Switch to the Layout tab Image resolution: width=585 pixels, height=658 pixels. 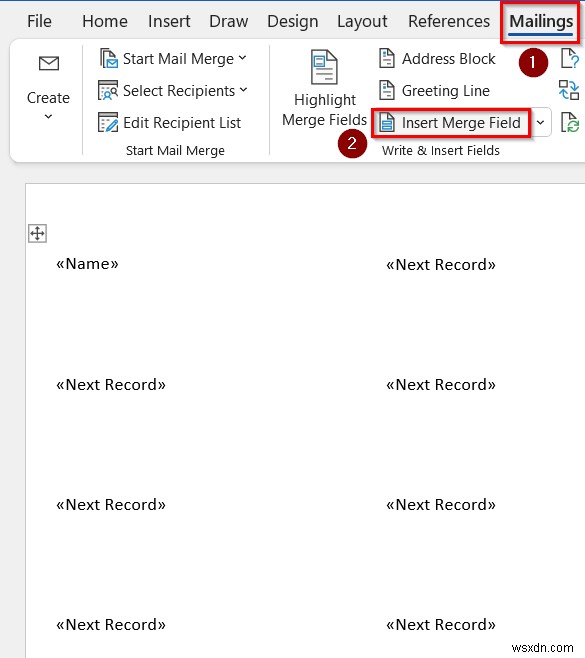click(362, 21)
